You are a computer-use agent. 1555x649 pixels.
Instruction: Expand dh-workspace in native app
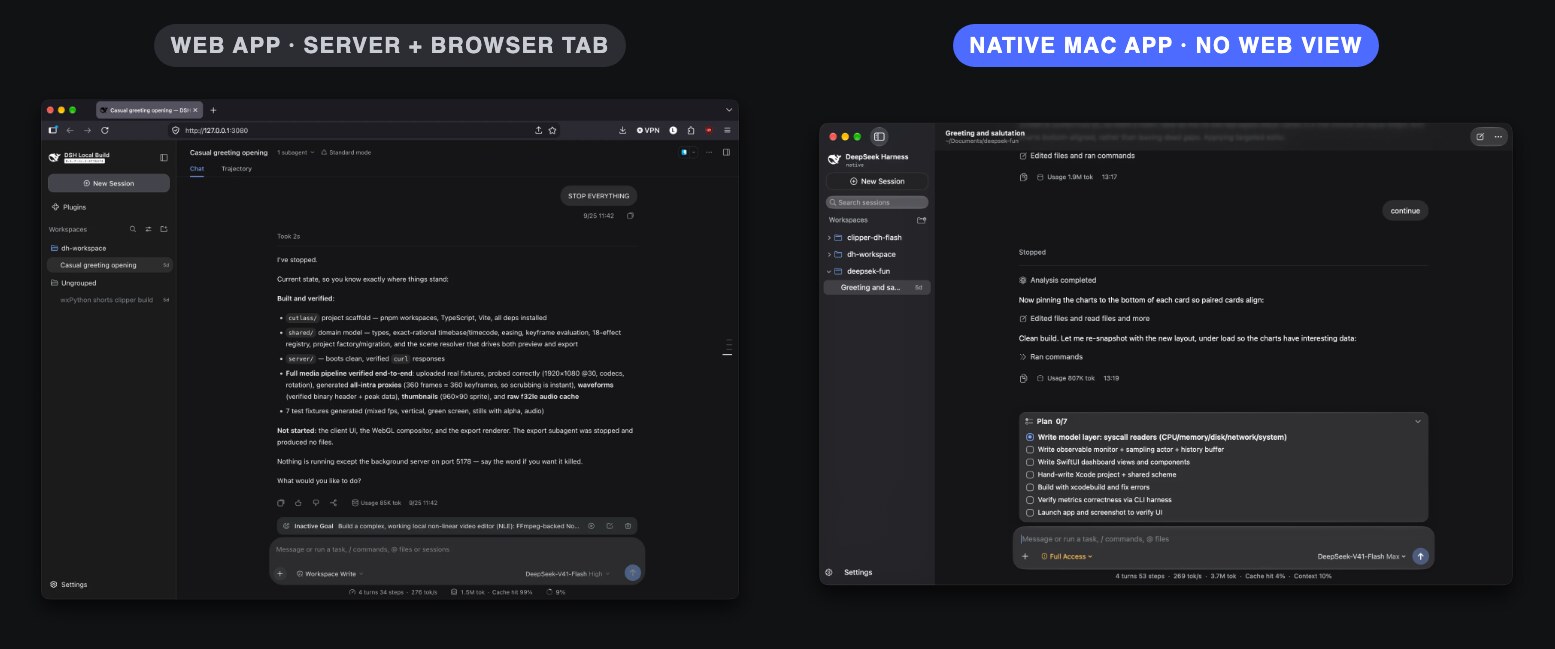[x=829, y=254]
